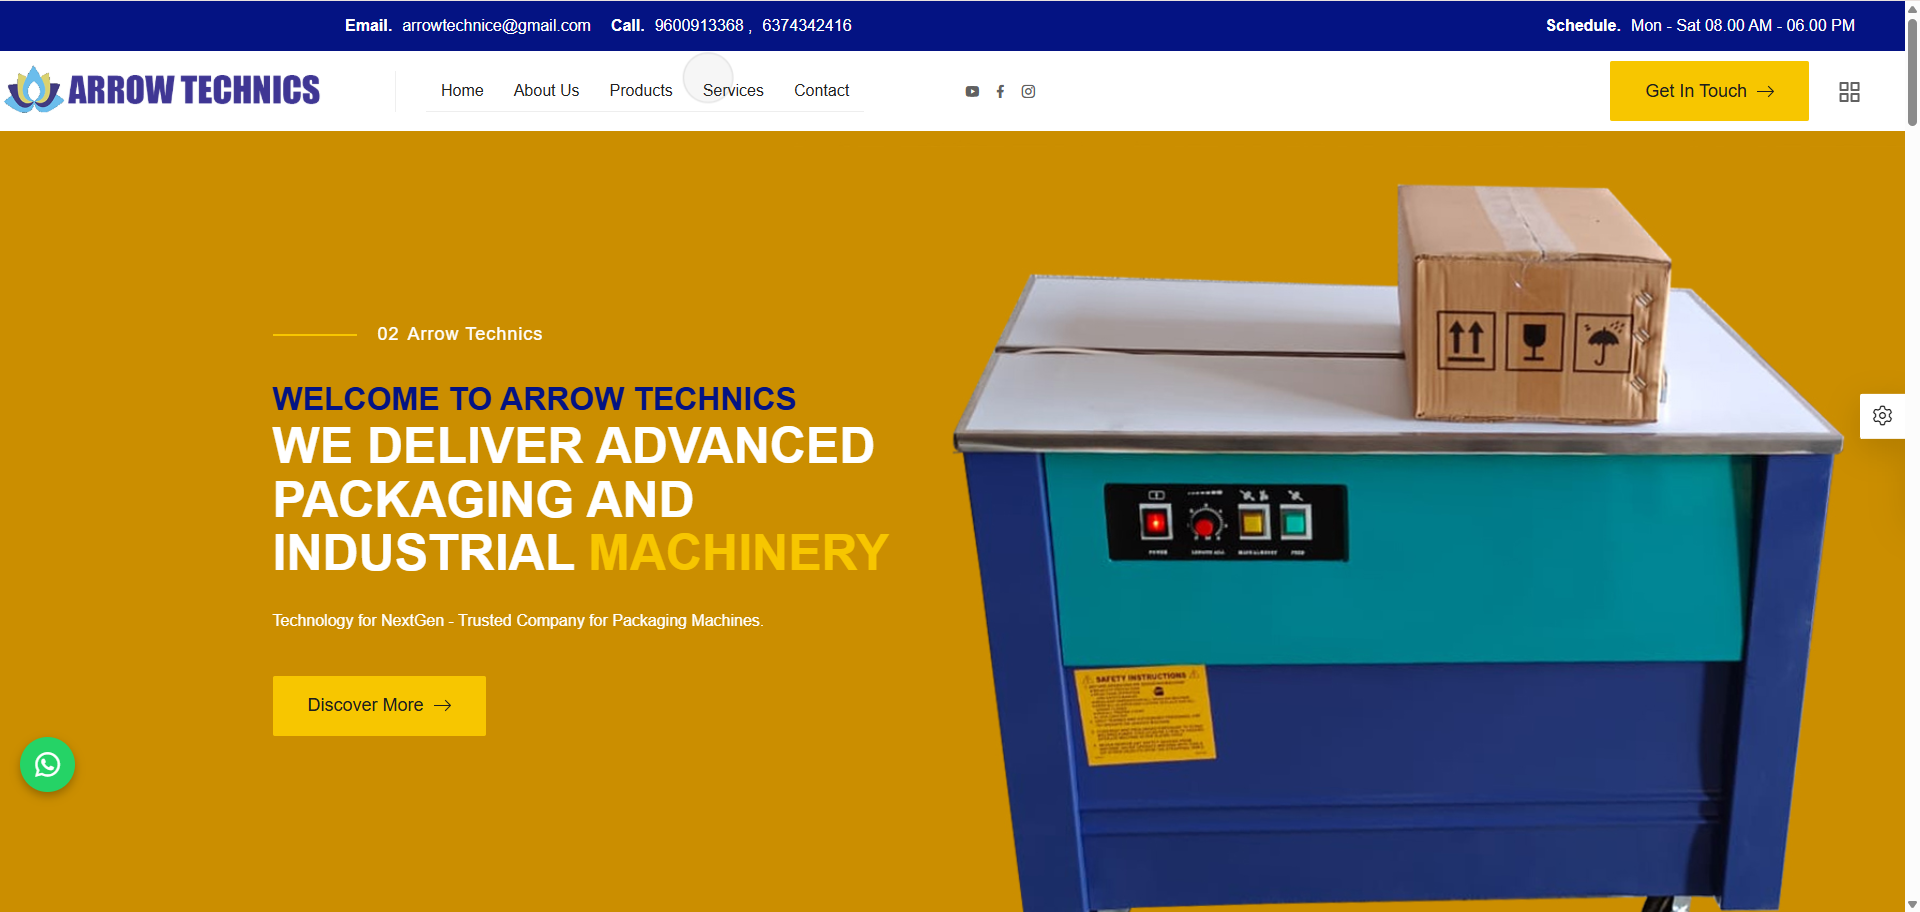Open the Facebook social icon

1000,91
